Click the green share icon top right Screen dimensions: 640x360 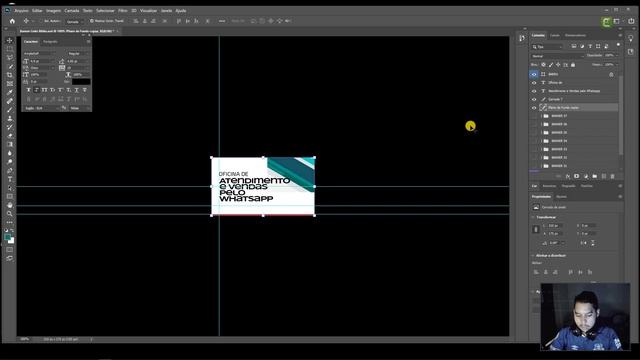(x=606, y=22)
